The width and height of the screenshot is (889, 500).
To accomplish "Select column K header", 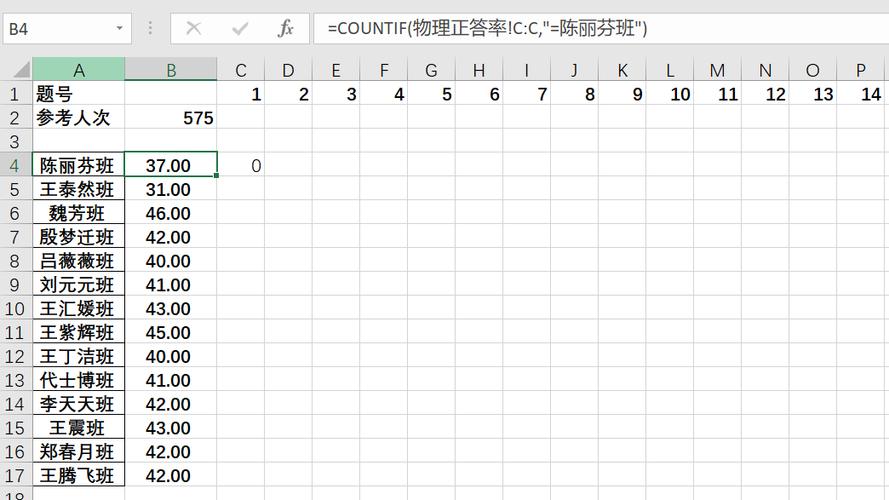I will pyautogui.click(x=622, y=70).
